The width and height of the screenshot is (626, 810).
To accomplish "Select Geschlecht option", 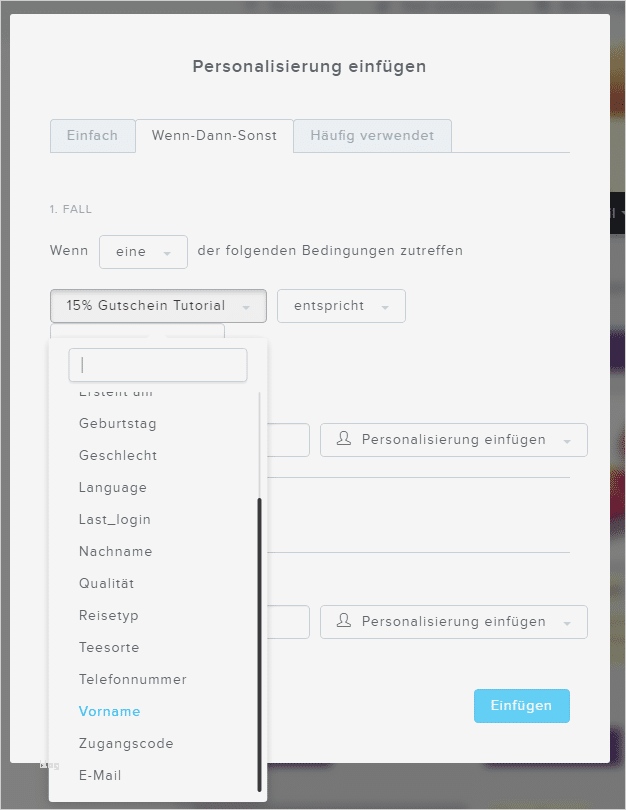I will click(x=118, y=456).
